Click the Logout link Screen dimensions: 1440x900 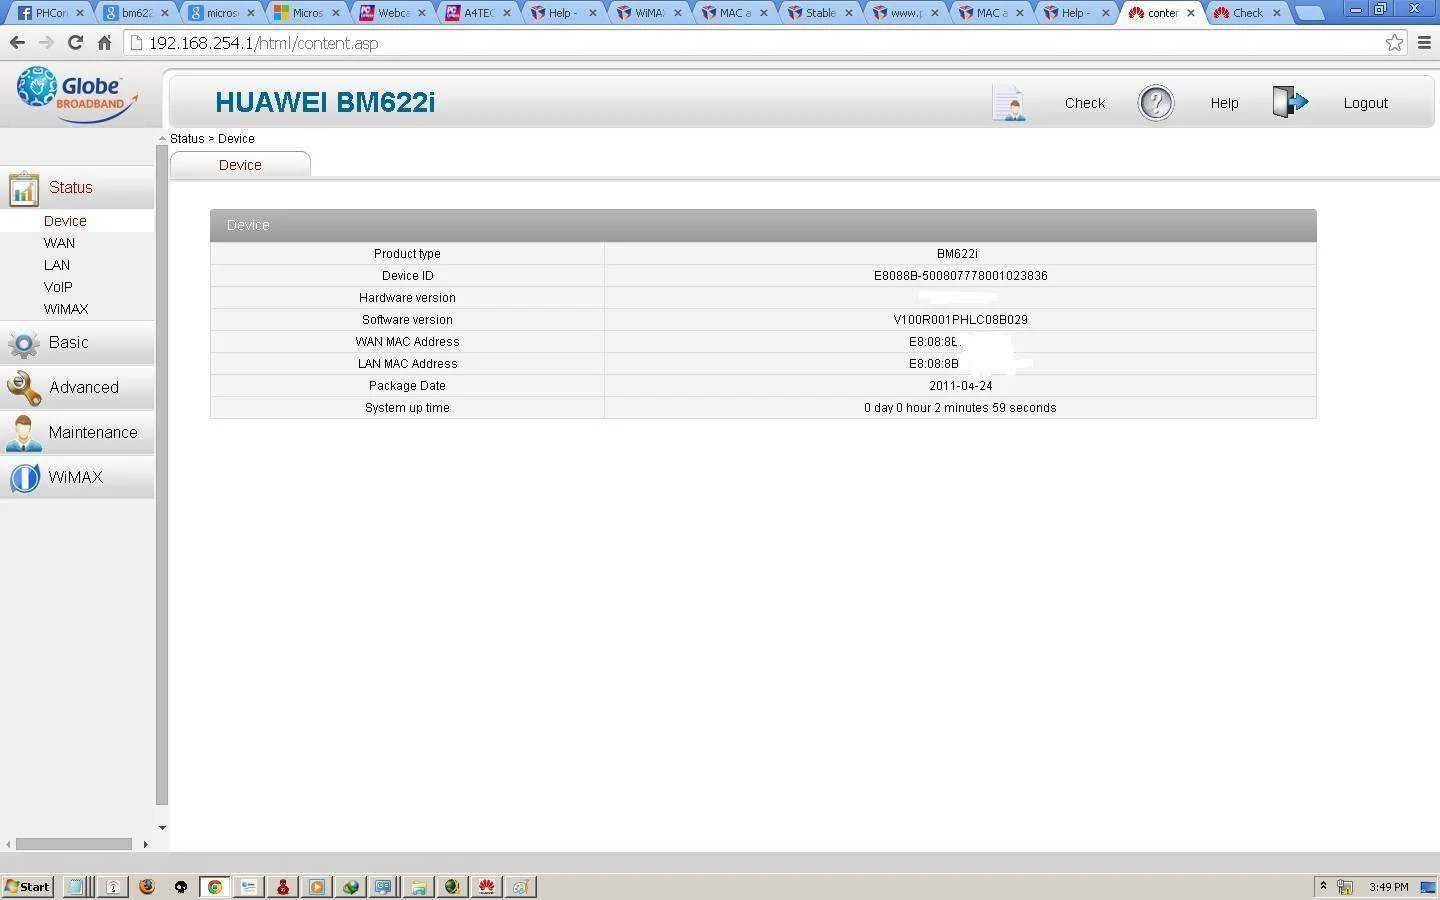(1365, 103)
